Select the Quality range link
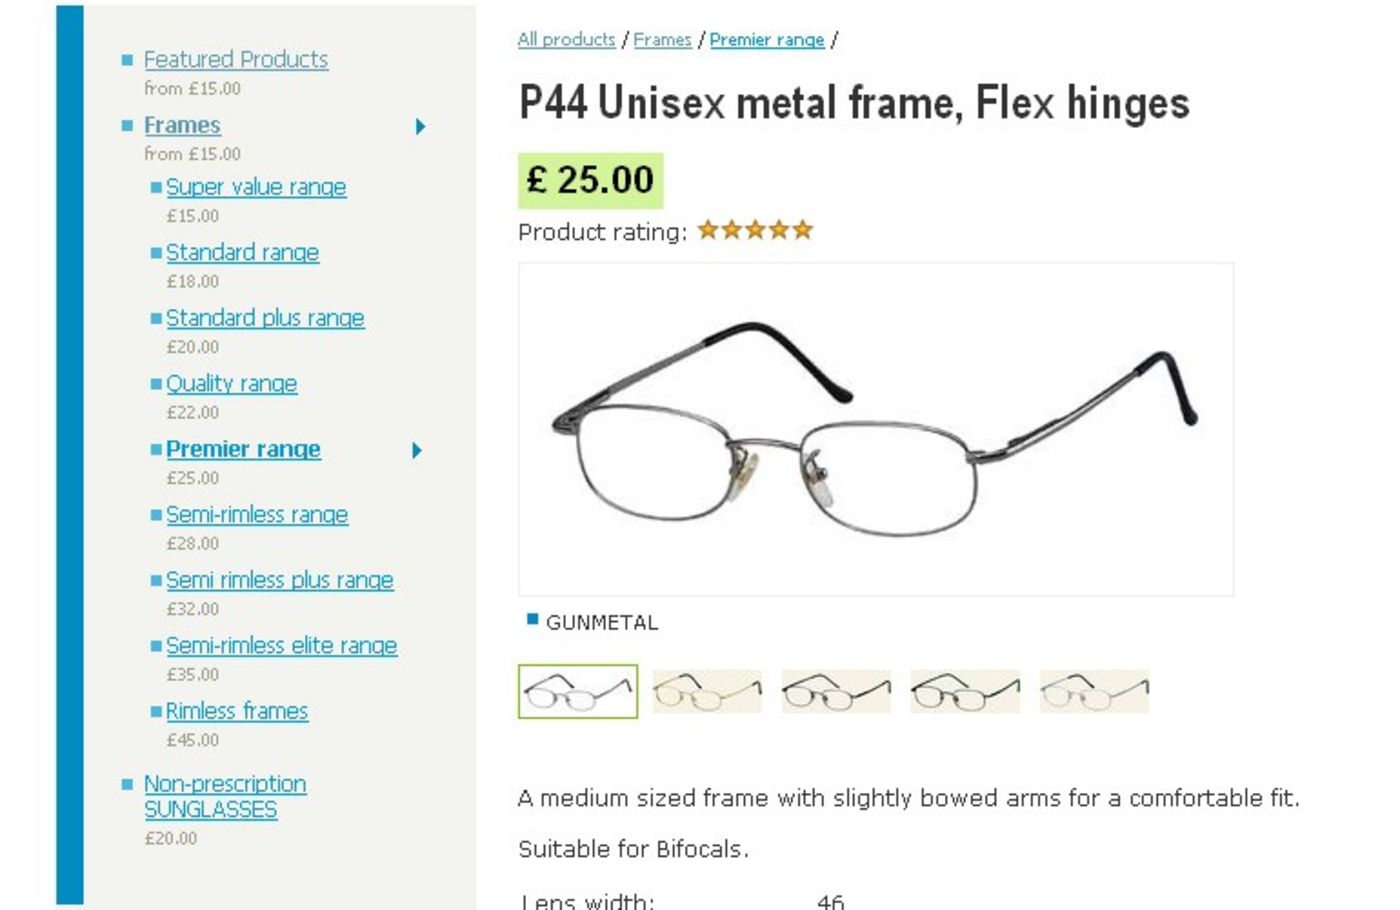This screenshot has width=1400, height=910. pyautogui.click(x=231, y=384)
